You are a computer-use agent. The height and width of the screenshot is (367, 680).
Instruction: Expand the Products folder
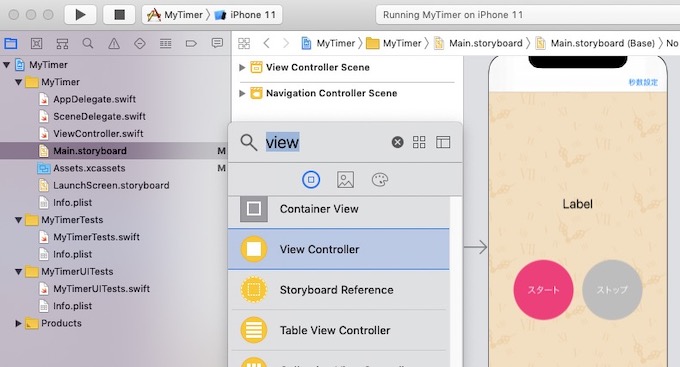pos(18,323)
